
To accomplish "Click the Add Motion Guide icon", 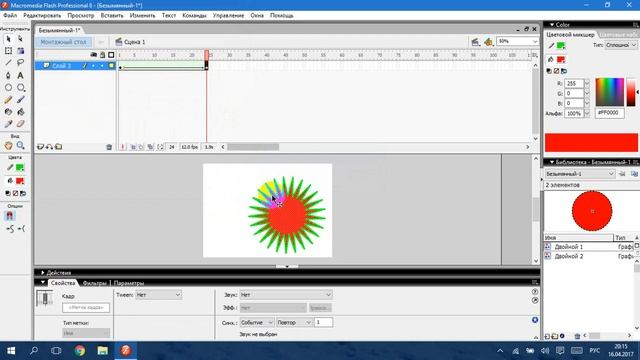I will pos(49,147).
